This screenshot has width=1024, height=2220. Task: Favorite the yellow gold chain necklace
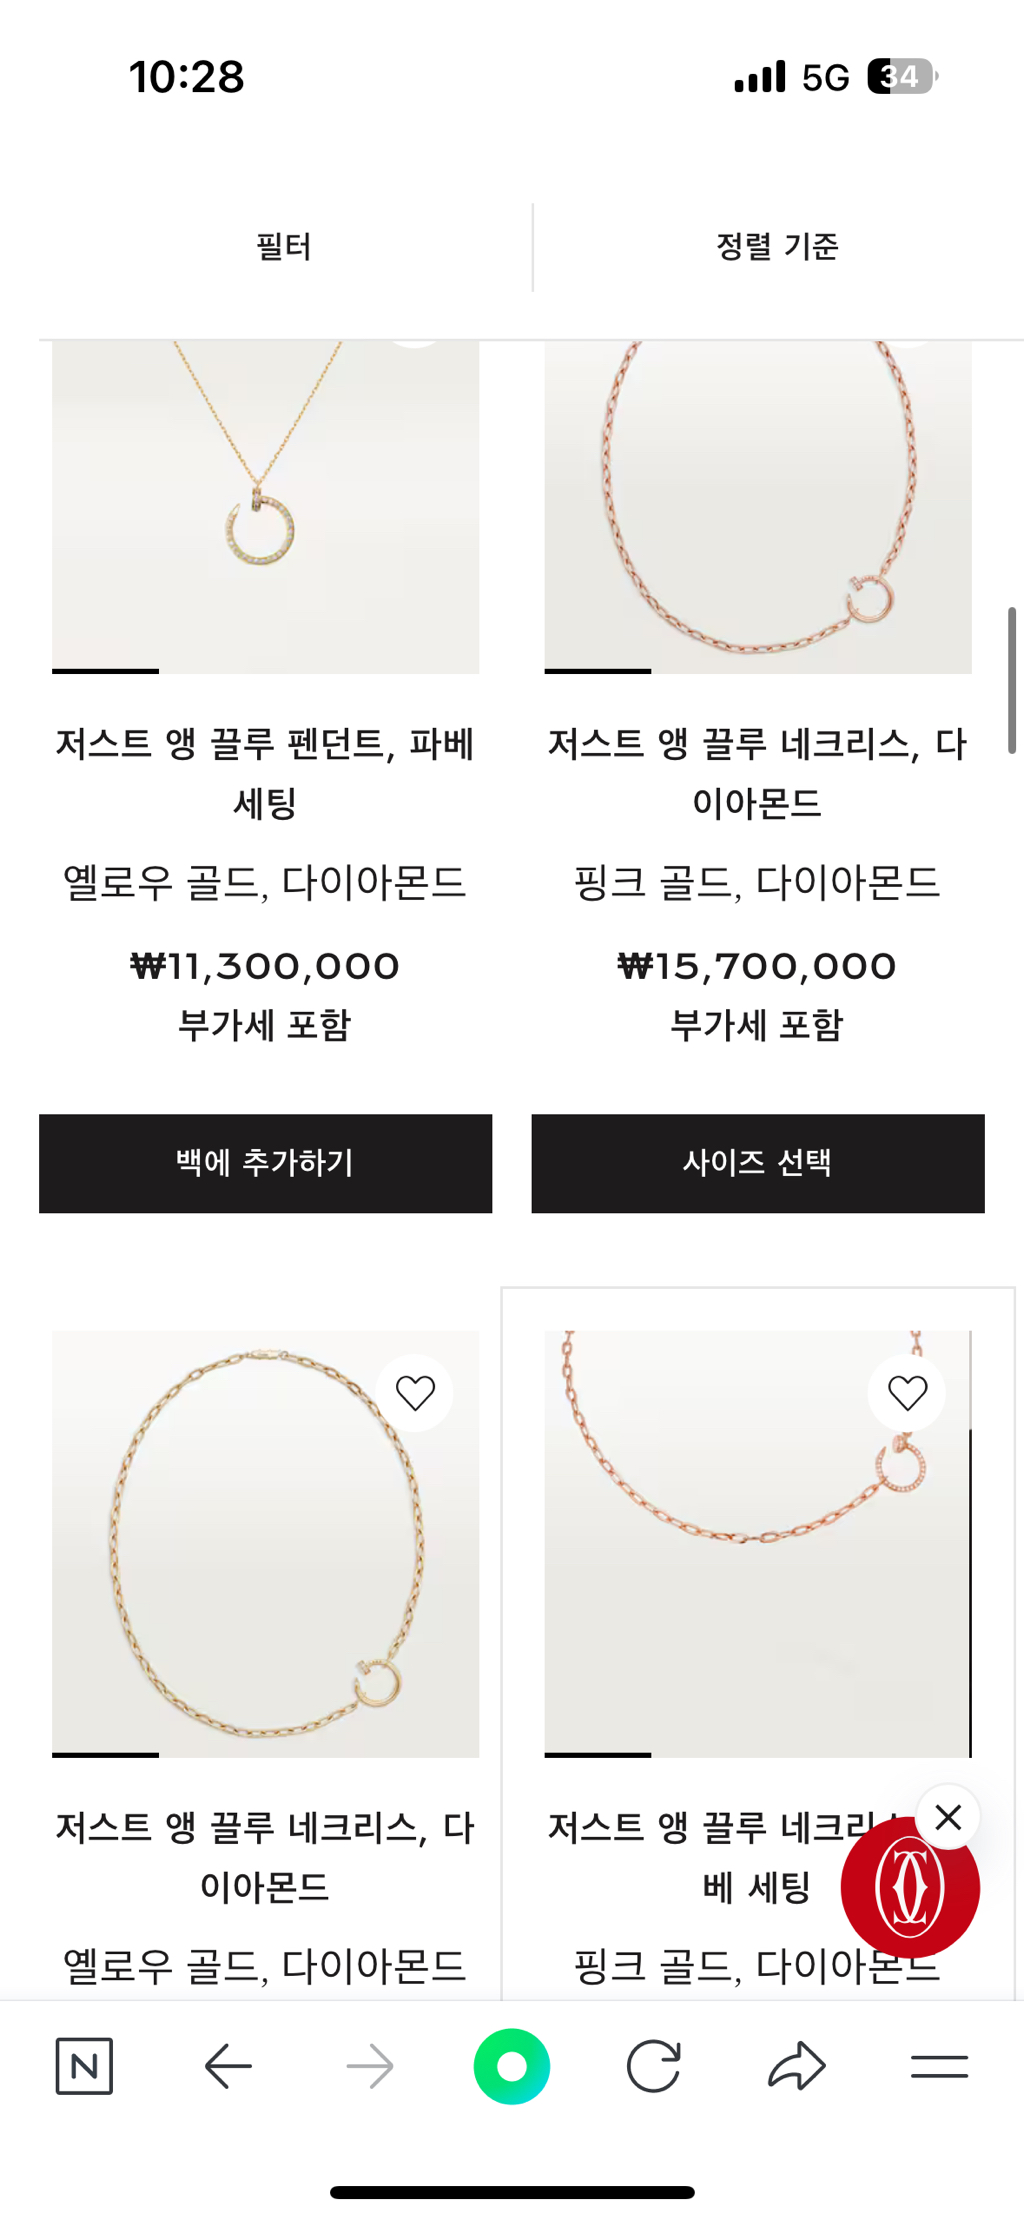[415, 1393]
